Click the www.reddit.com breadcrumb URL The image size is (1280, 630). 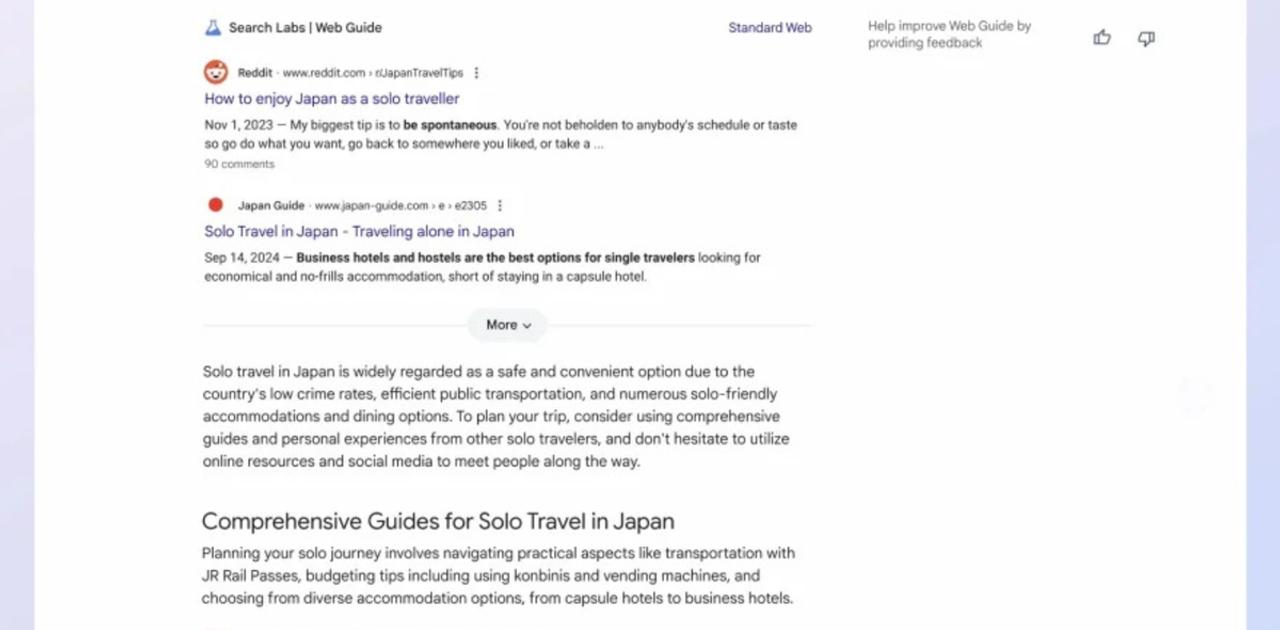click(373, 73)
